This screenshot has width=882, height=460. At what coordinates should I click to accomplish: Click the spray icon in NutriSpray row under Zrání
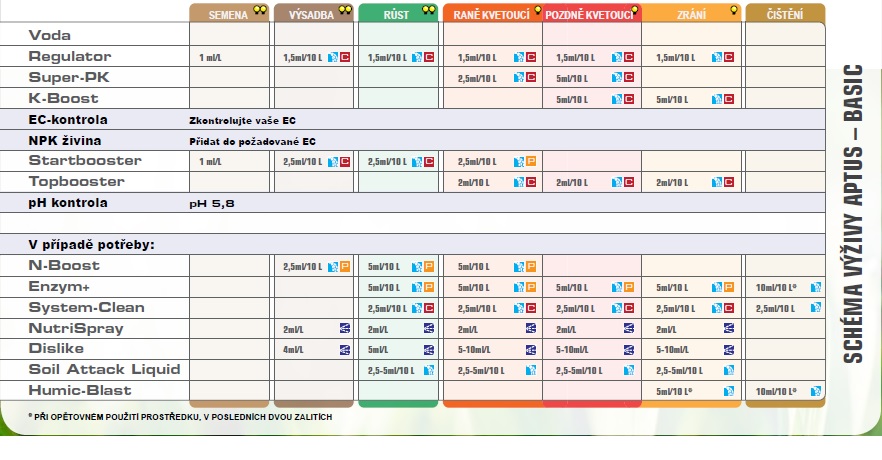click(x=729, y=328)
